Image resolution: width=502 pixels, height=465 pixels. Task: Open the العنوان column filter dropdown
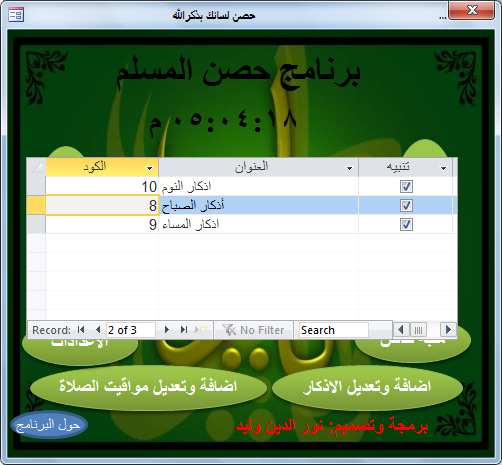tap(349, 168)
